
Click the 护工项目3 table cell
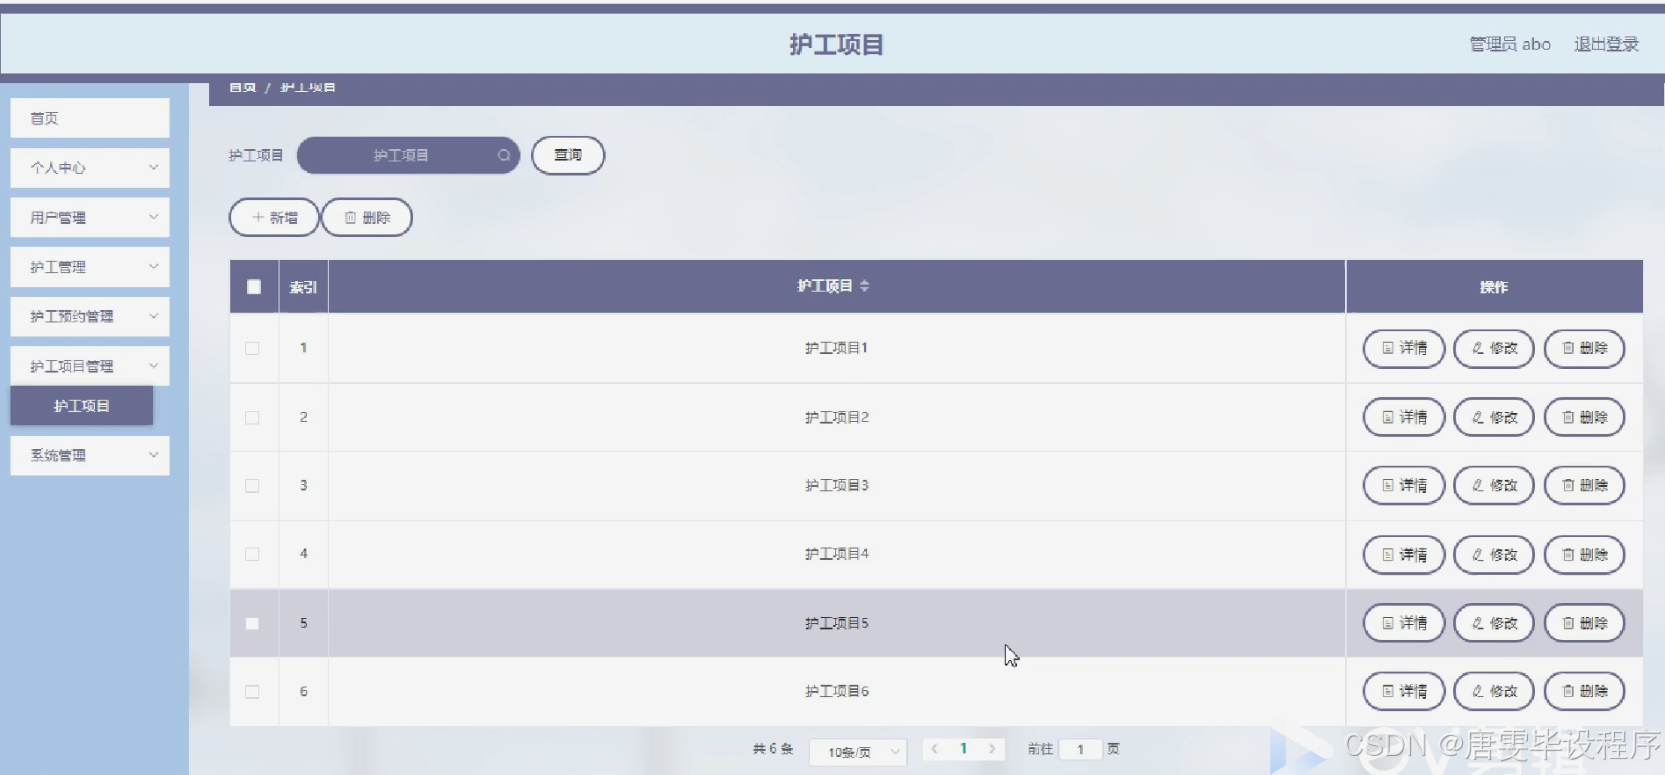tap(837, 485)
